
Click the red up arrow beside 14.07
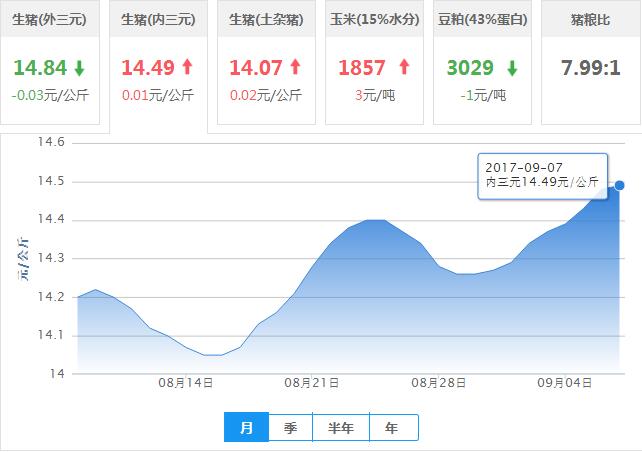click(296, 67)
